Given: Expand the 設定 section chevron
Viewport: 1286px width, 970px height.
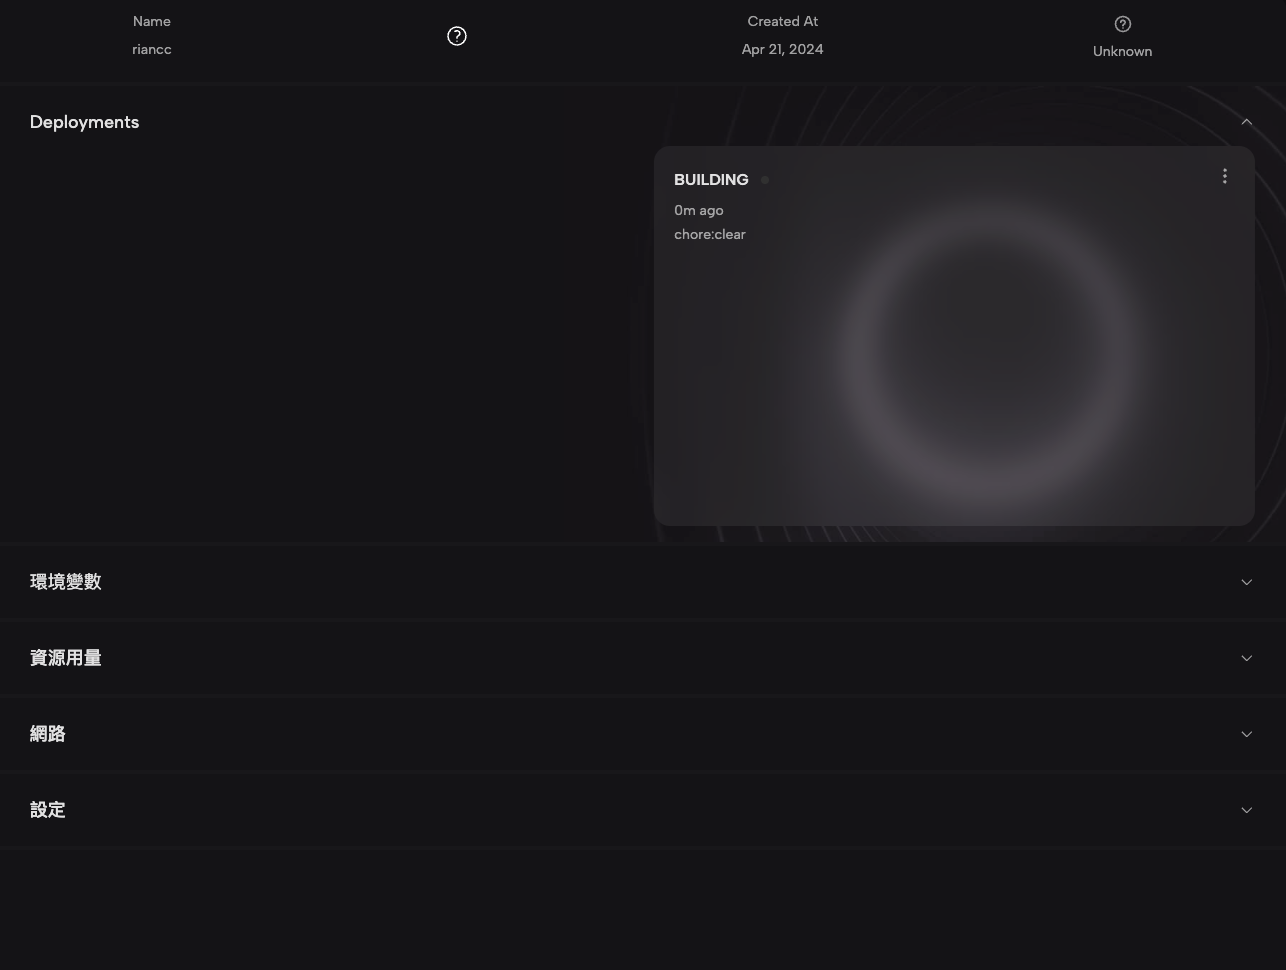Looking at the screenshot, I should point(1246,810).
